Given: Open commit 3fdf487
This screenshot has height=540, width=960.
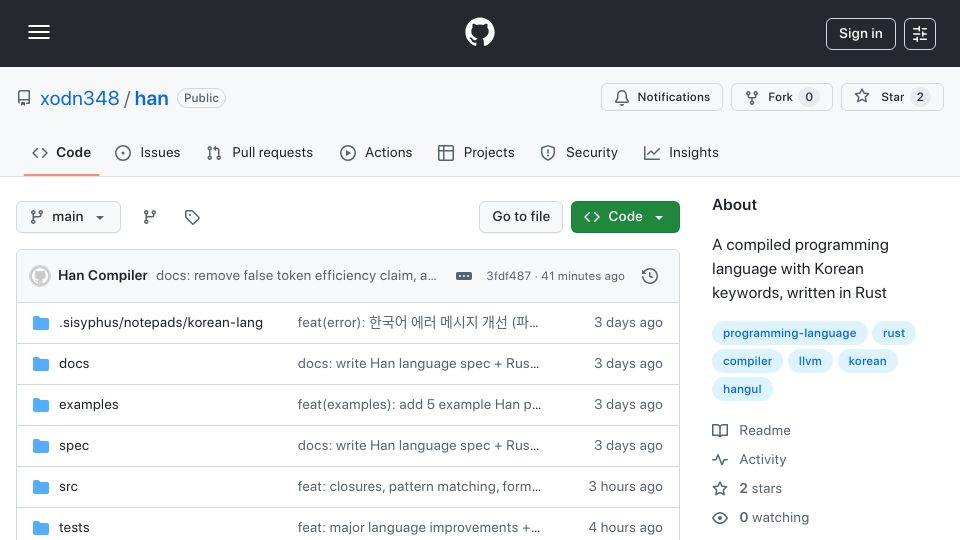Looking at the screenshot, I should pos(508,276).
